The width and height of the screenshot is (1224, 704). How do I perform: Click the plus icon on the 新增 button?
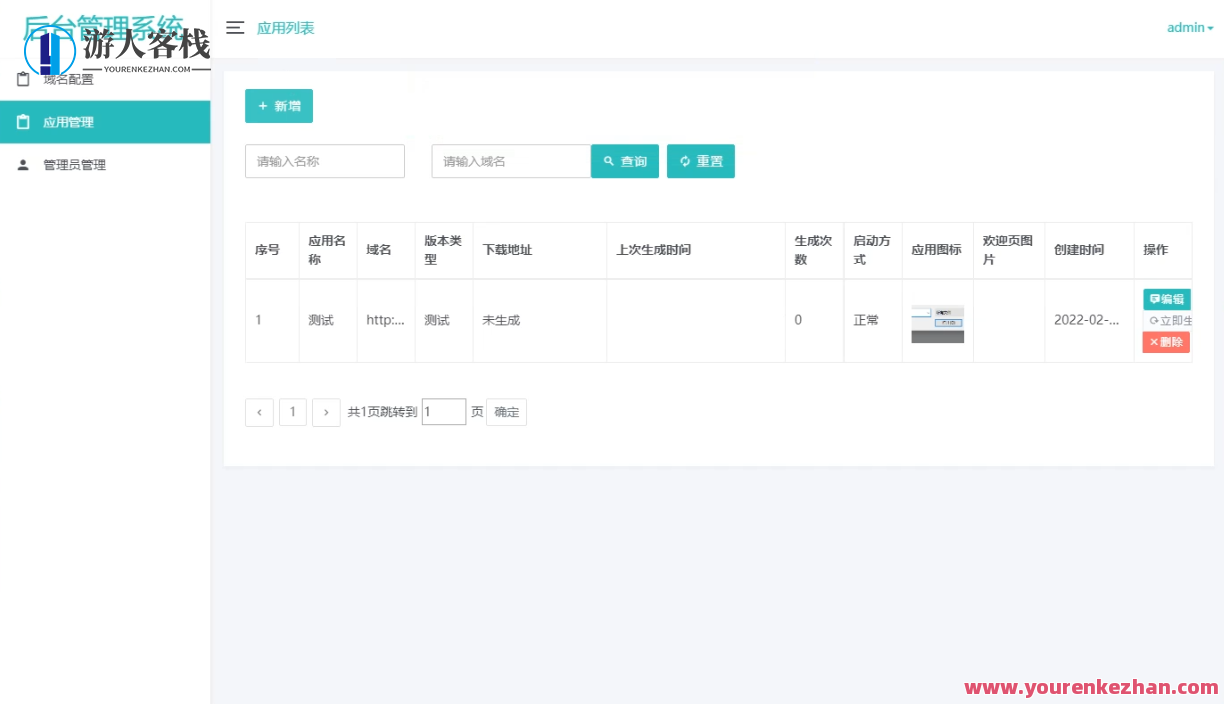[264, 104]
